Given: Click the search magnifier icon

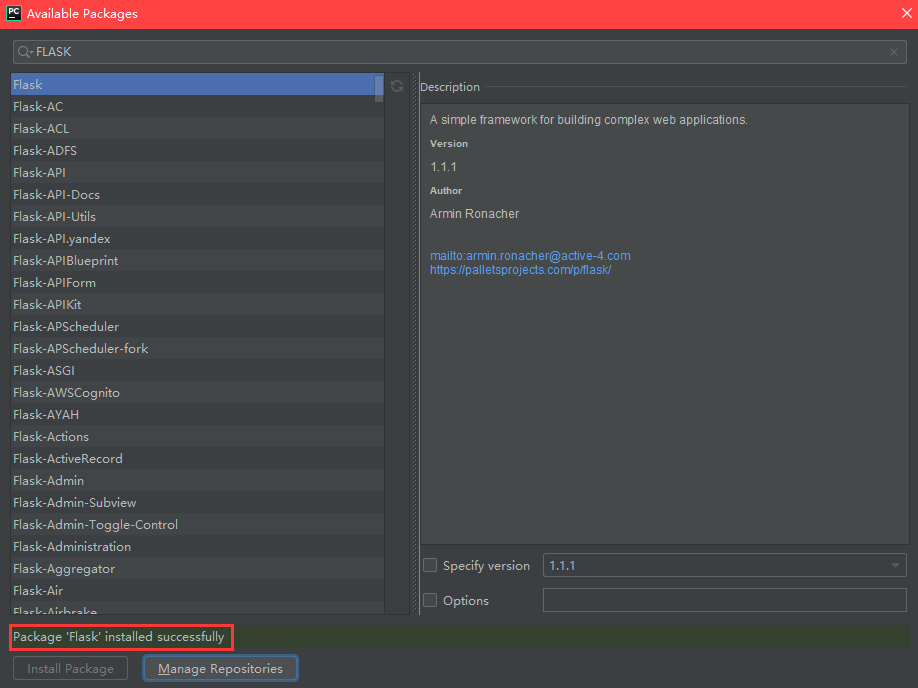Looking at the screenshot, I should click(x=24, y=52).
